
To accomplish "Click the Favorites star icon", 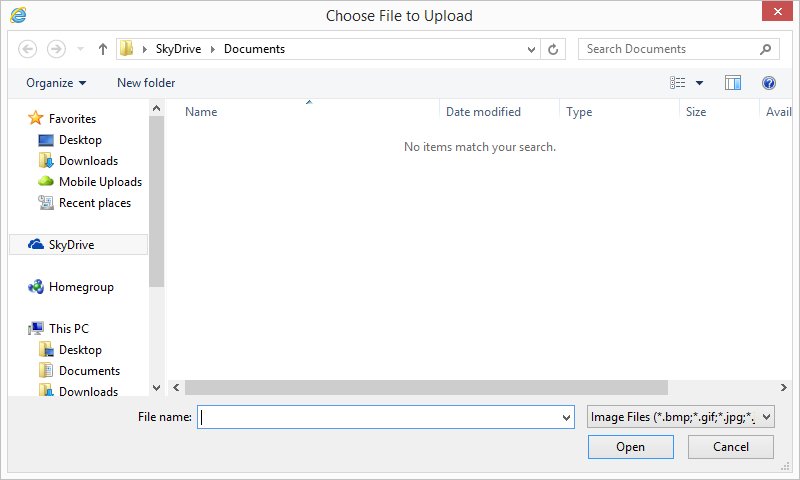I will (36, 118).
